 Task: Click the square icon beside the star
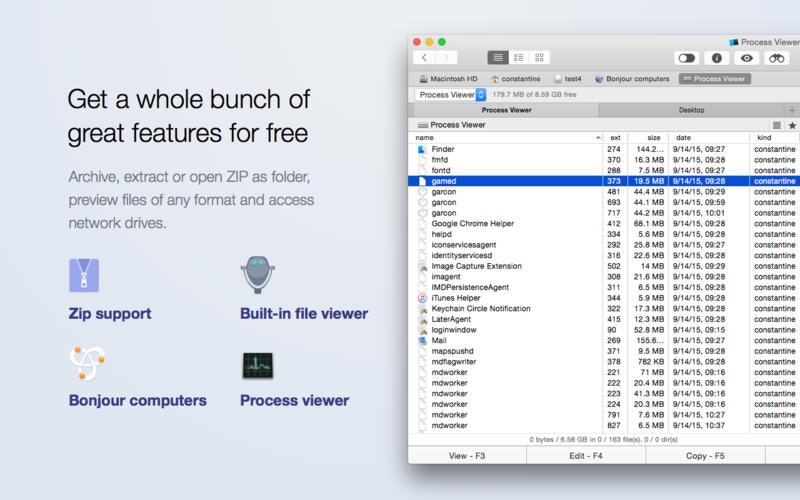coord(777,126)
